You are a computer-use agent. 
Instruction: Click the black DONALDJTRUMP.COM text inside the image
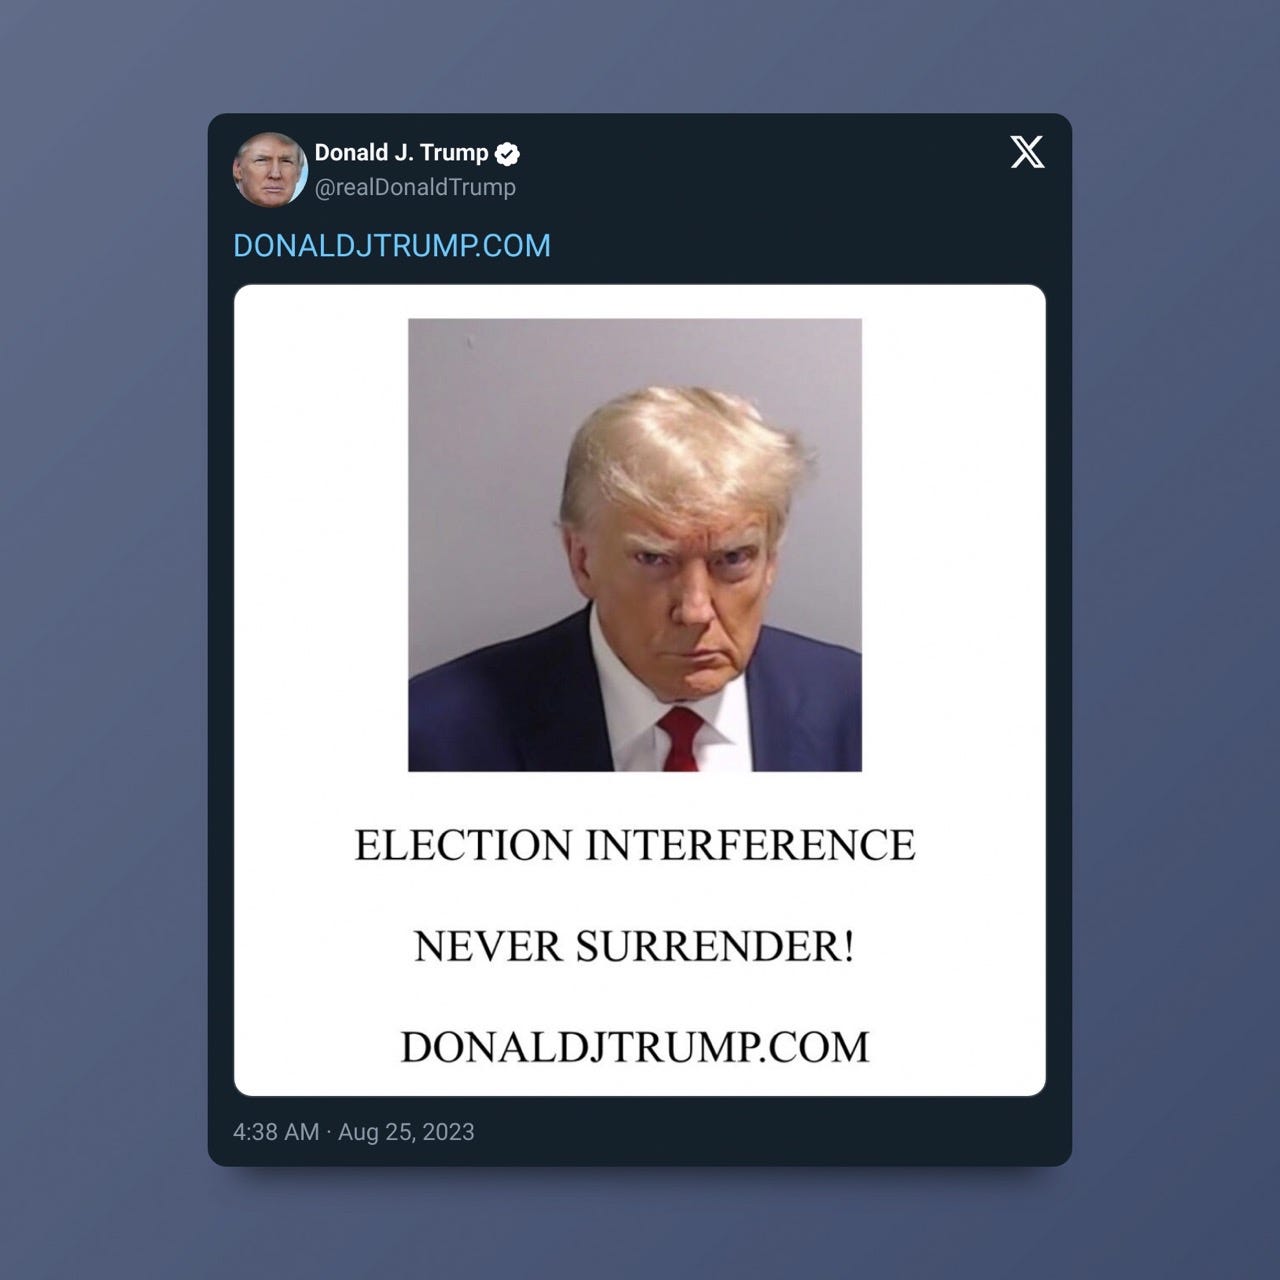tap(635, 1047)
